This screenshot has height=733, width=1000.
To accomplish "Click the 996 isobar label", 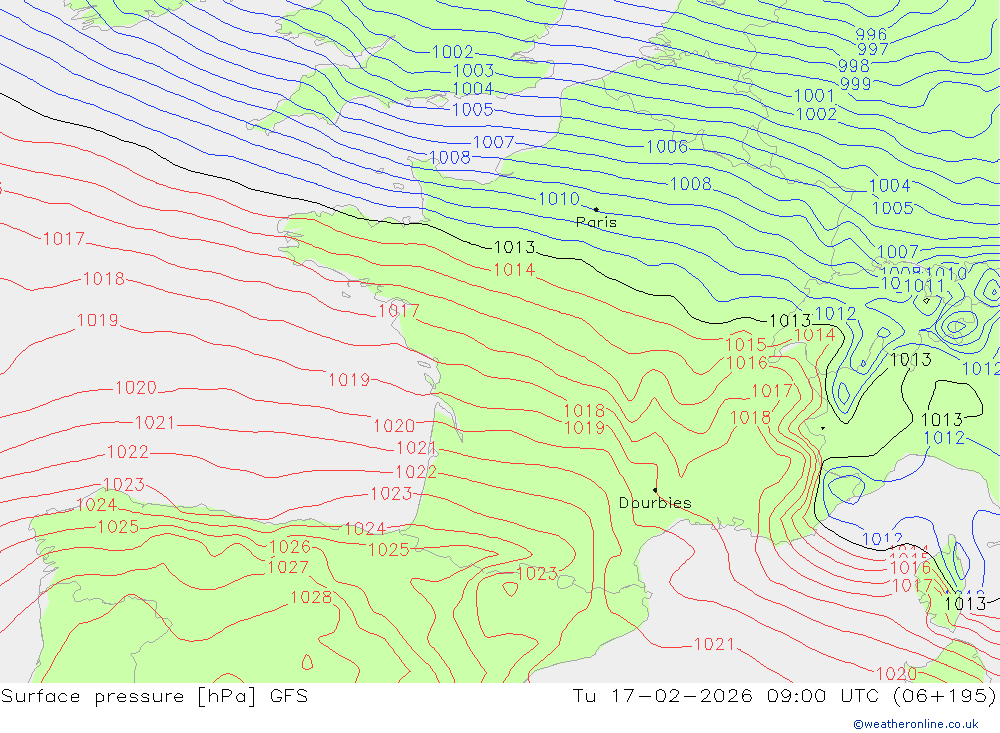I will (871, 34).
